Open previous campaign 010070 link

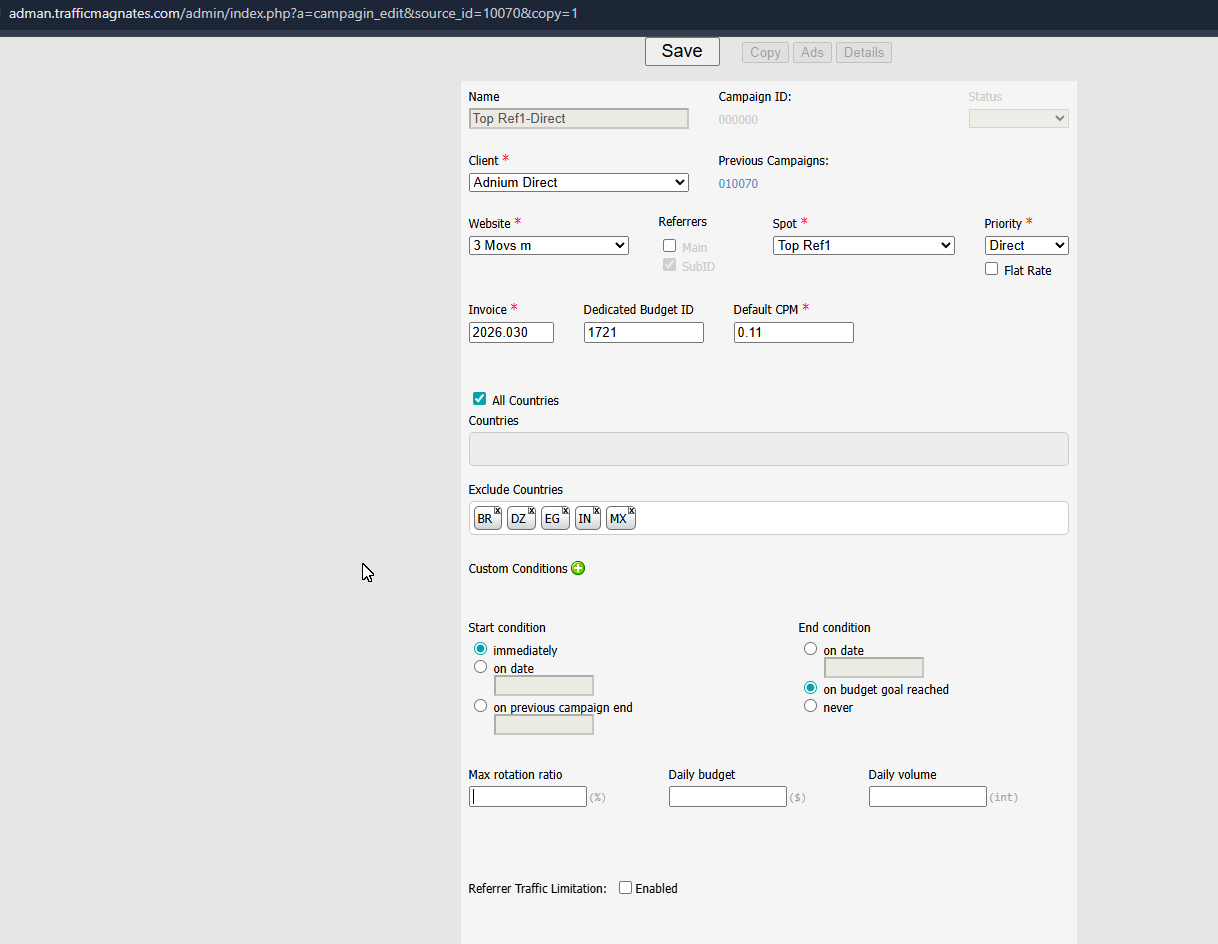click(738, 184)
